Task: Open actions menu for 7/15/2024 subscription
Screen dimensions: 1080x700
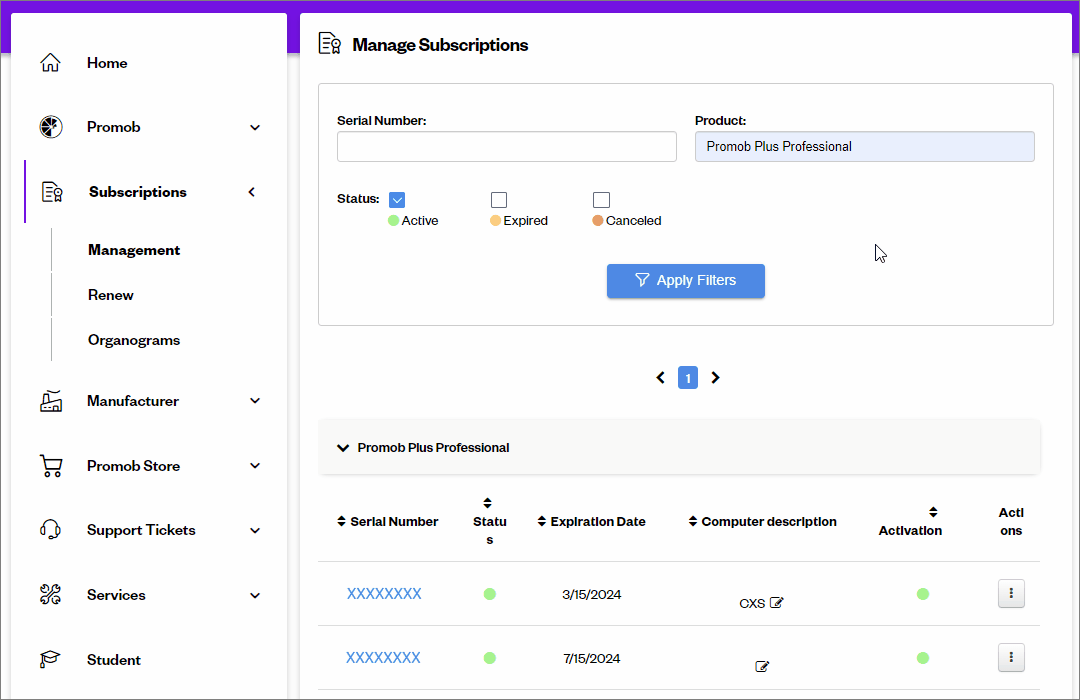Action: (1011, 657)
